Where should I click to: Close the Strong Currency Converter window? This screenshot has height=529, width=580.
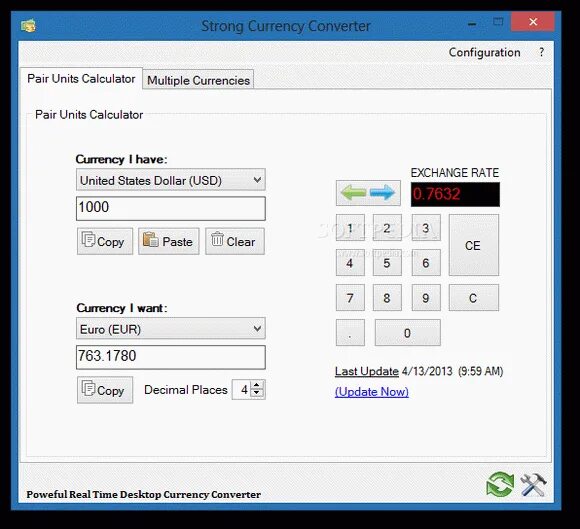(533, 22)
